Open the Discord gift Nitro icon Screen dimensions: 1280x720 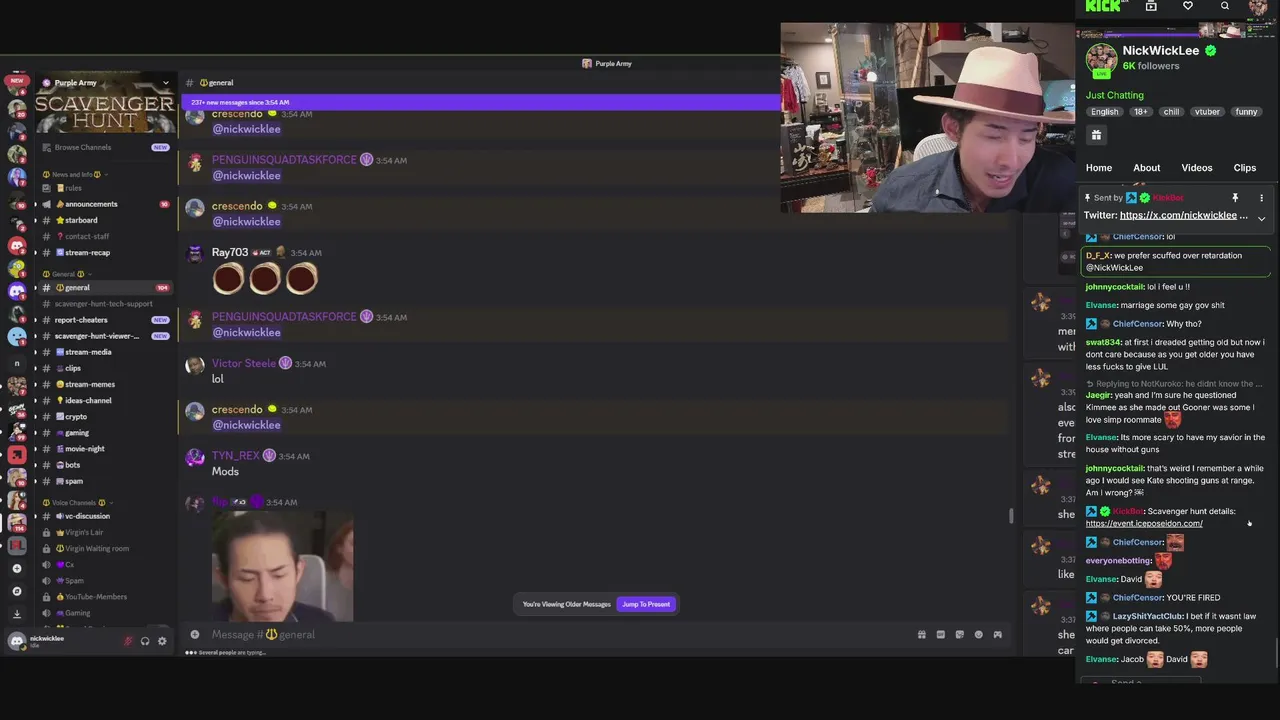point(922,634)
